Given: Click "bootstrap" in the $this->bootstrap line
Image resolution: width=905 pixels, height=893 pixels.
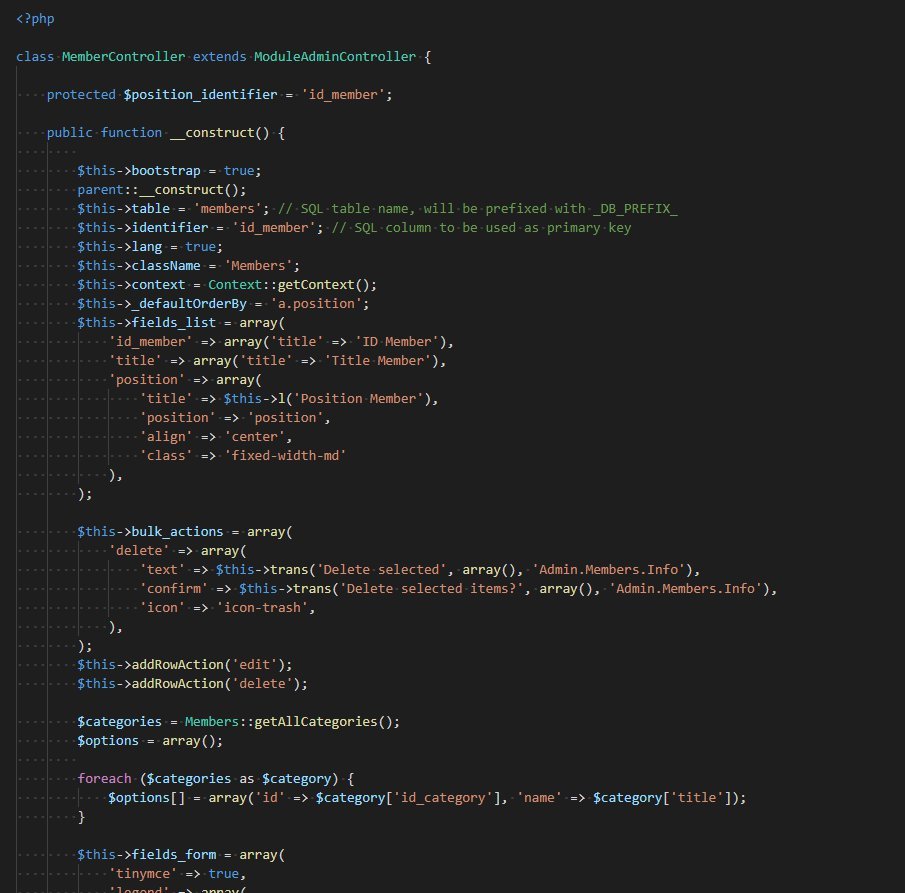Looking at the screenshot, I should click(x=166, y=171).
